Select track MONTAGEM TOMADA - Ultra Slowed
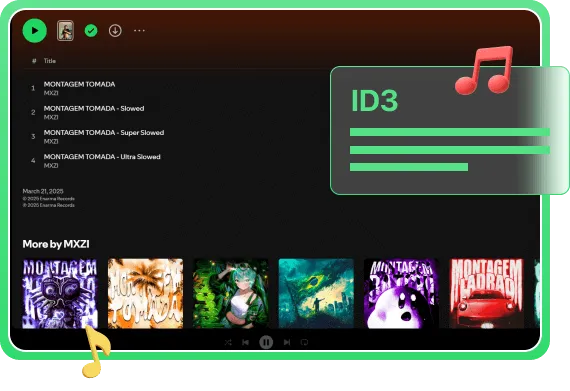Screen dimensions: 570x391 click(x=102, y=157)
